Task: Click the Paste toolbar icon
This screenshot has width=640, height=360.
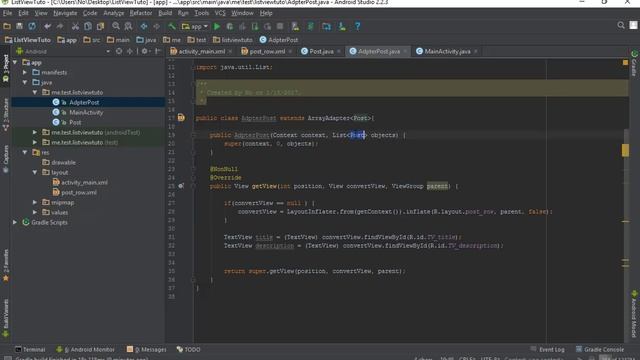Action: tap(100, 26)
